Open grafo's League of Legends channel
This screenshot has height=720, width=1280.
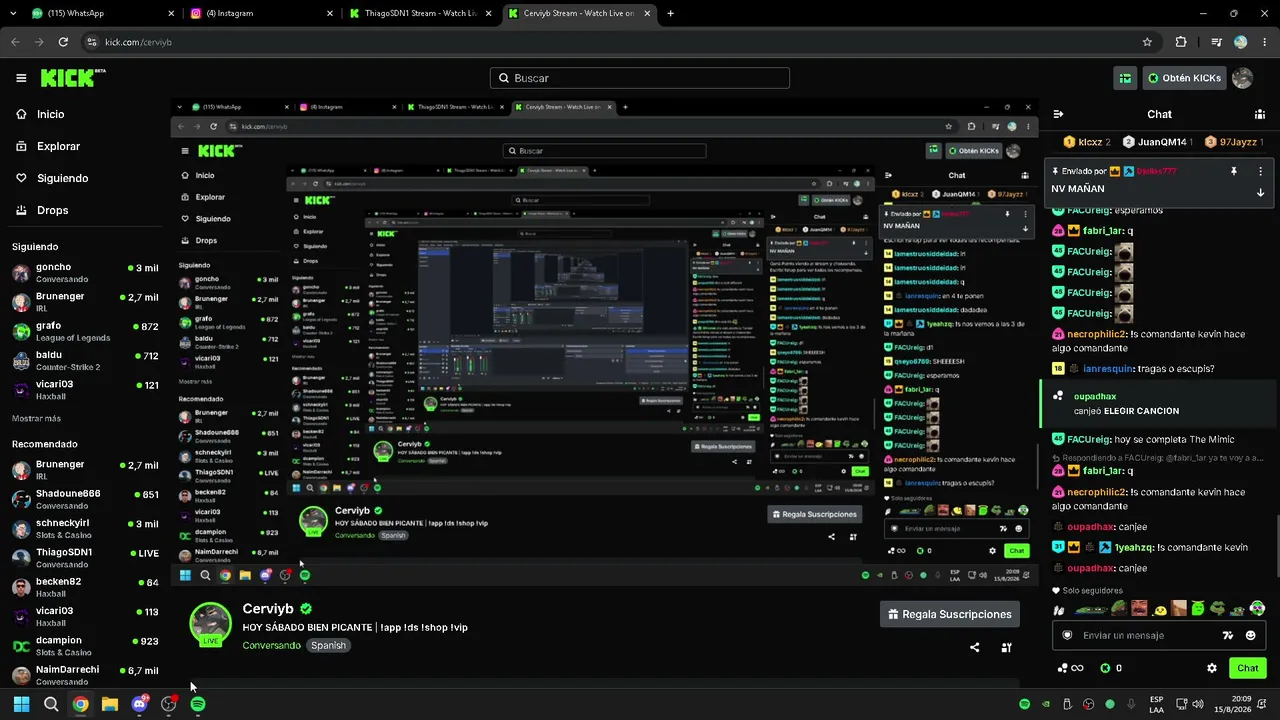84,331
